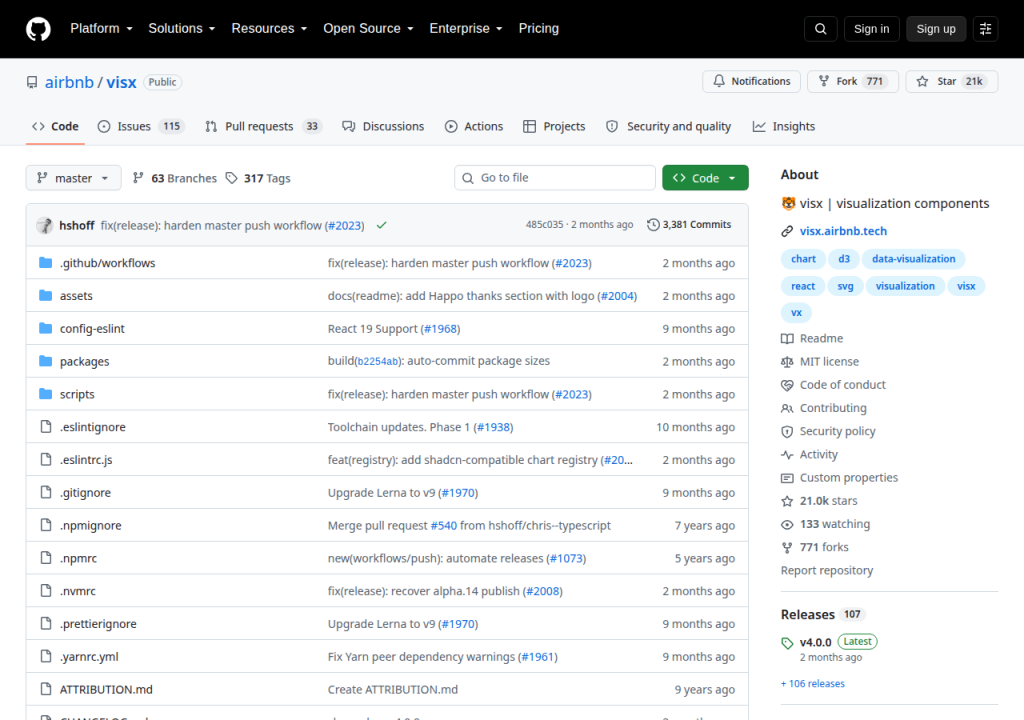Click the scale icon beside MIT license

787,362
